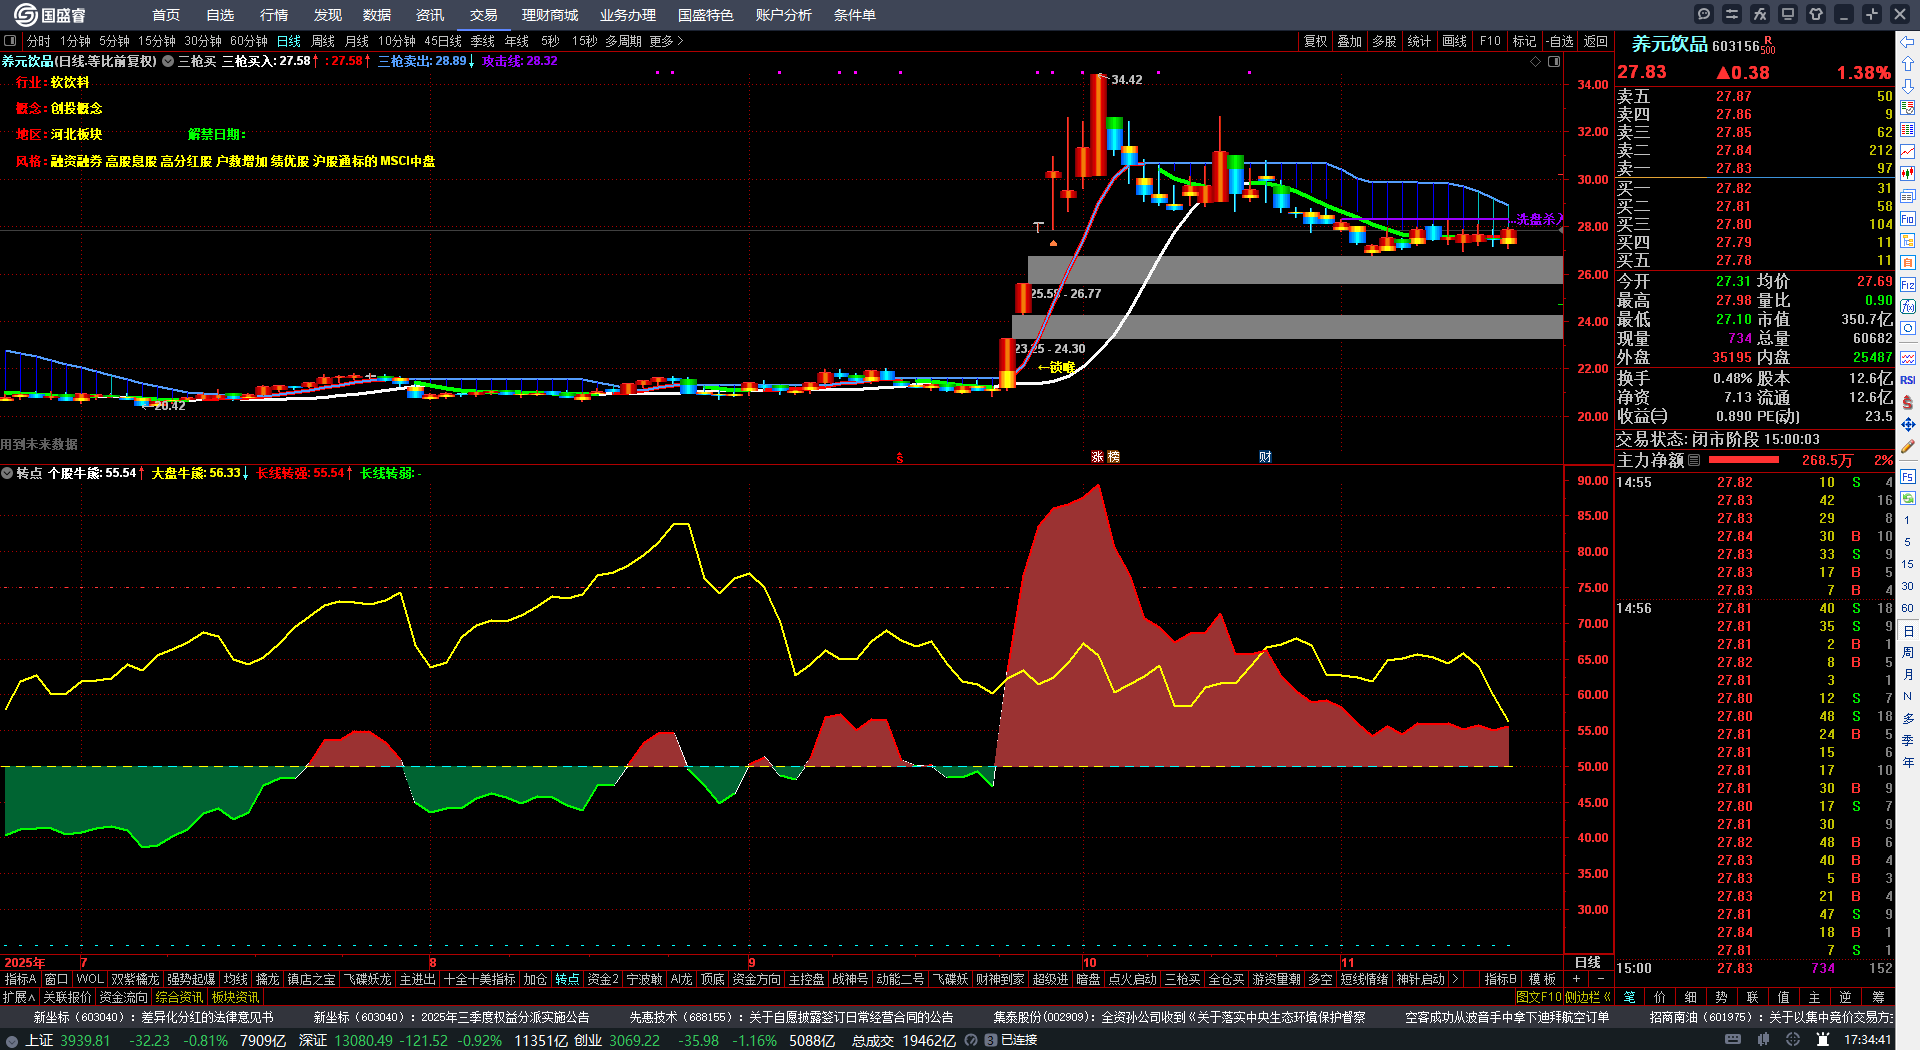Click the candlestick icon in status bar
This screenshot has height=1050, width=1920.
point(1764,1040)
